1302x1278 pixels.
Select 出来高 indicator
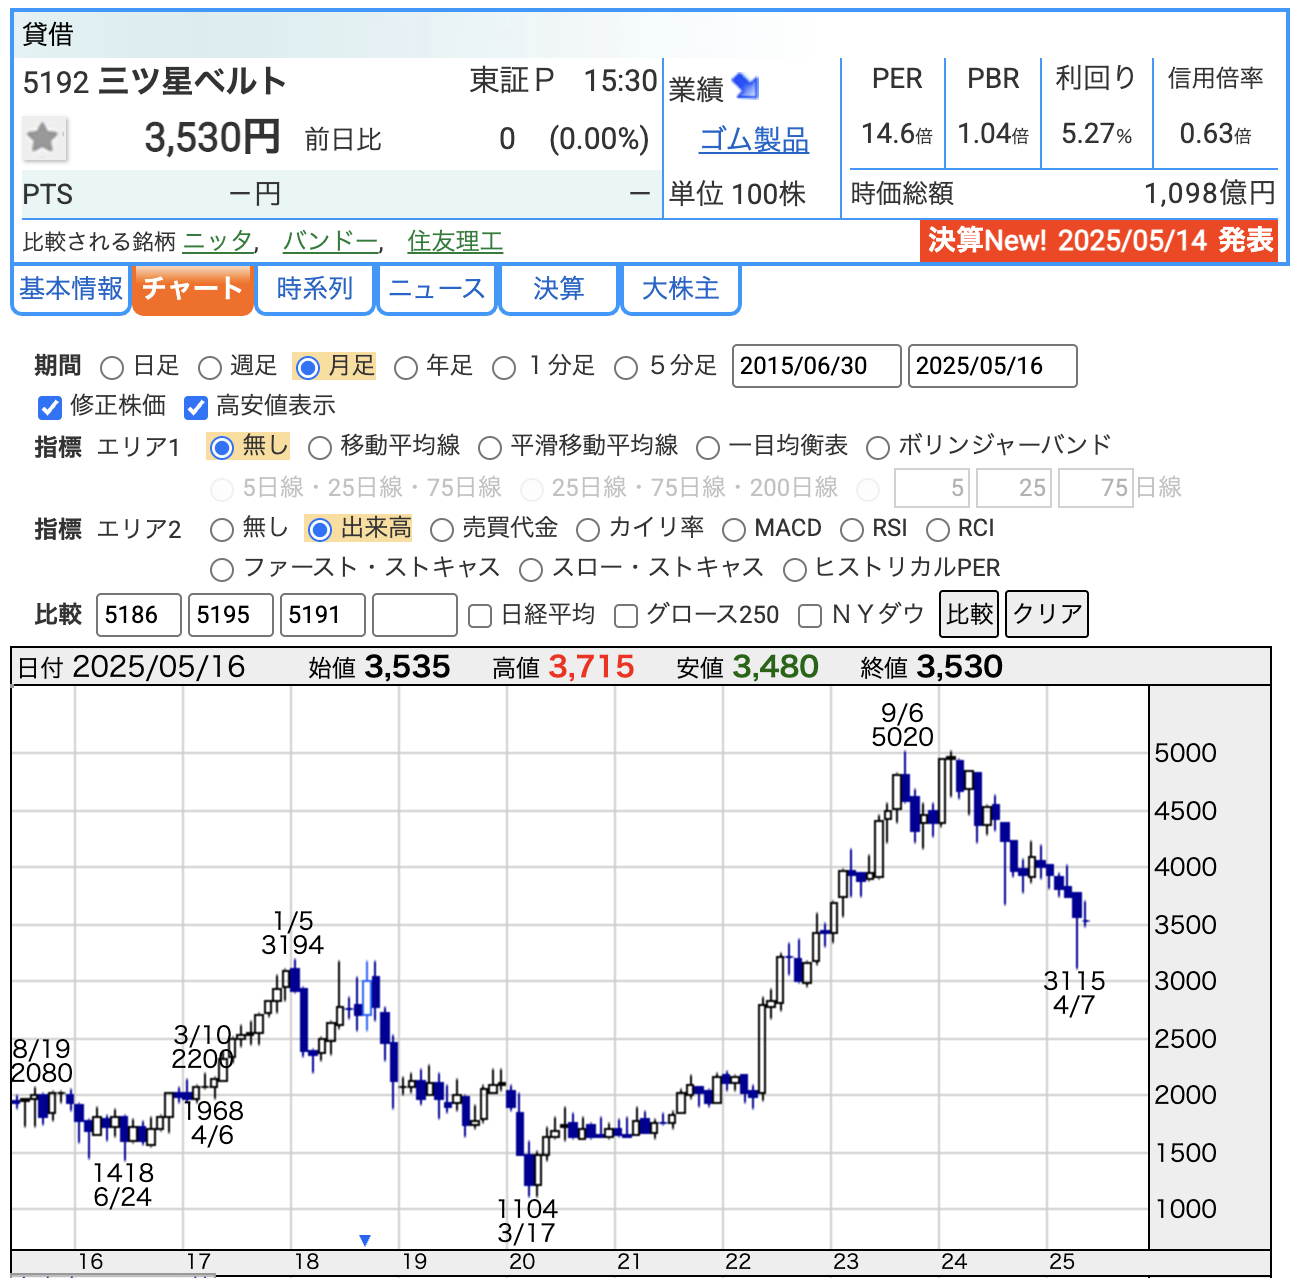(320, 529)
